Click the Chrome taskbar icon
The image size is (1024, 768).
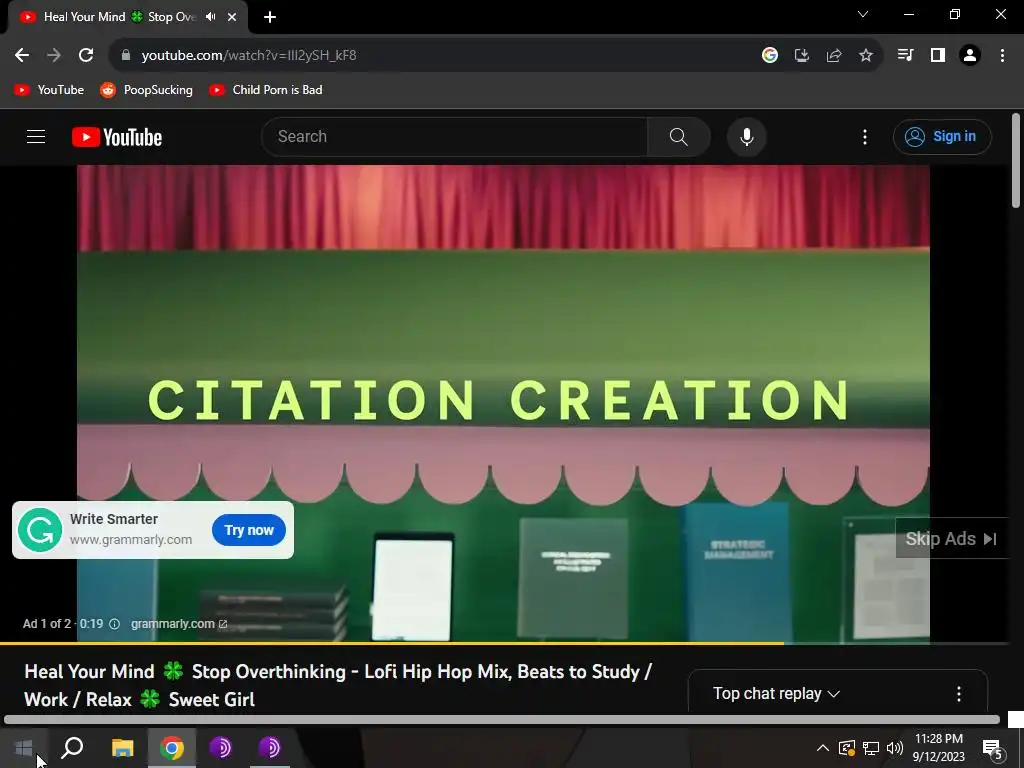pyautogui.click(x=172, y=748)
